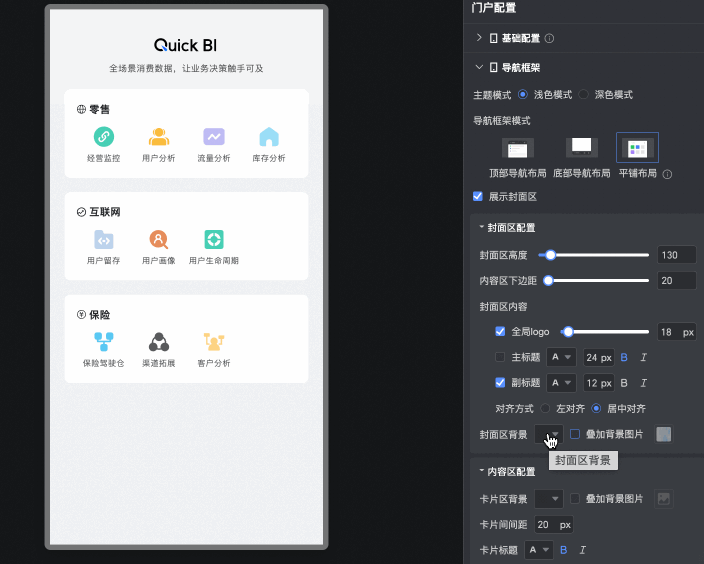Open the 流量分析 app icon
Image resolution: width=704 pixels, height=564 pixels.
pyautogui.click(x=214, y=137)
